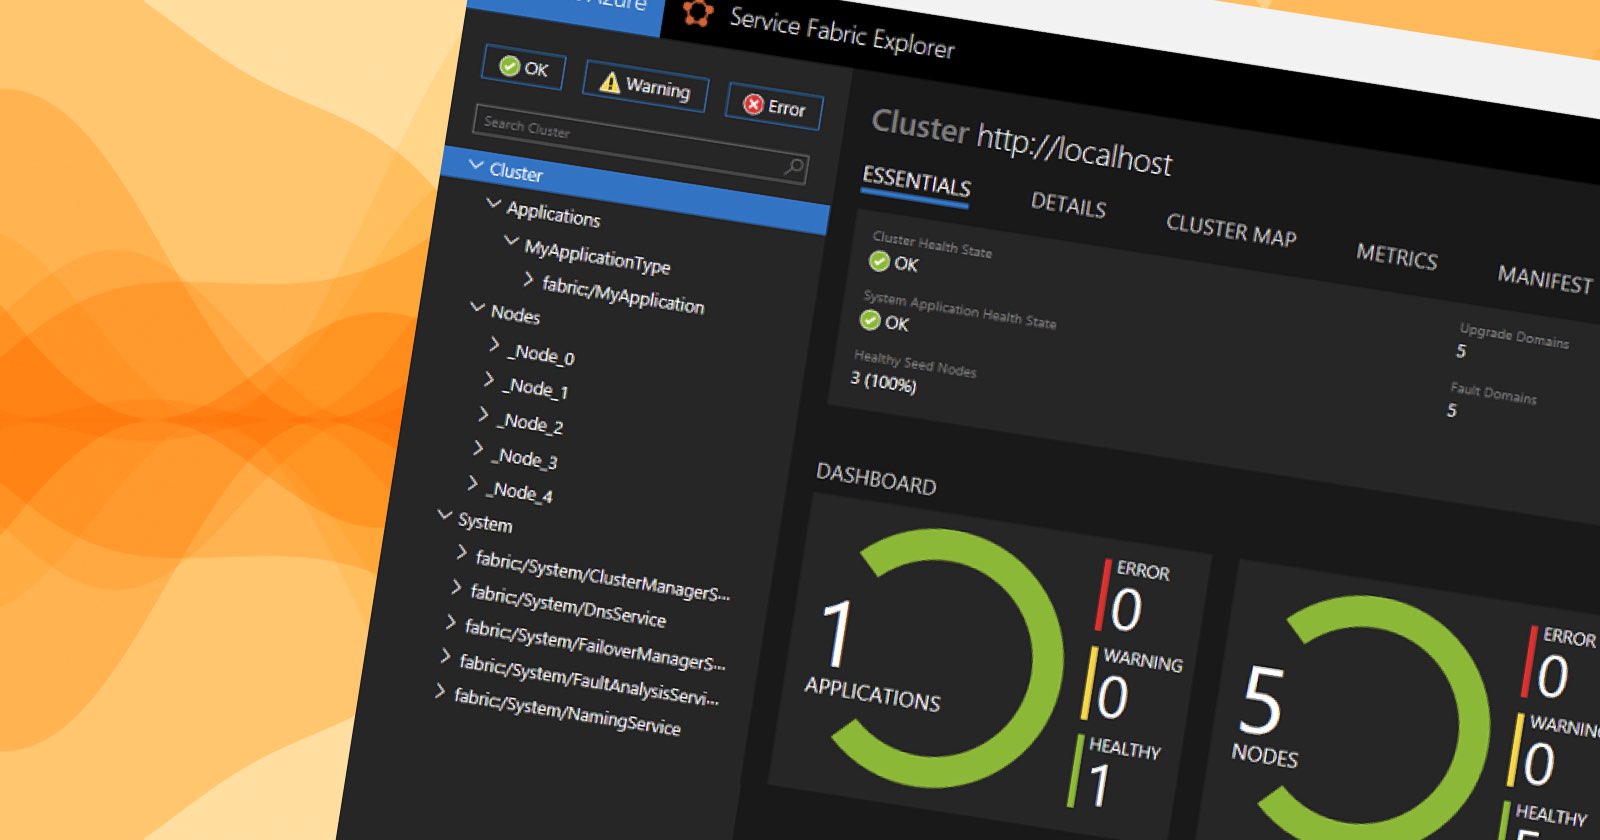Open fabric:/System/DnsService in the tree

[x=568, y=605]
